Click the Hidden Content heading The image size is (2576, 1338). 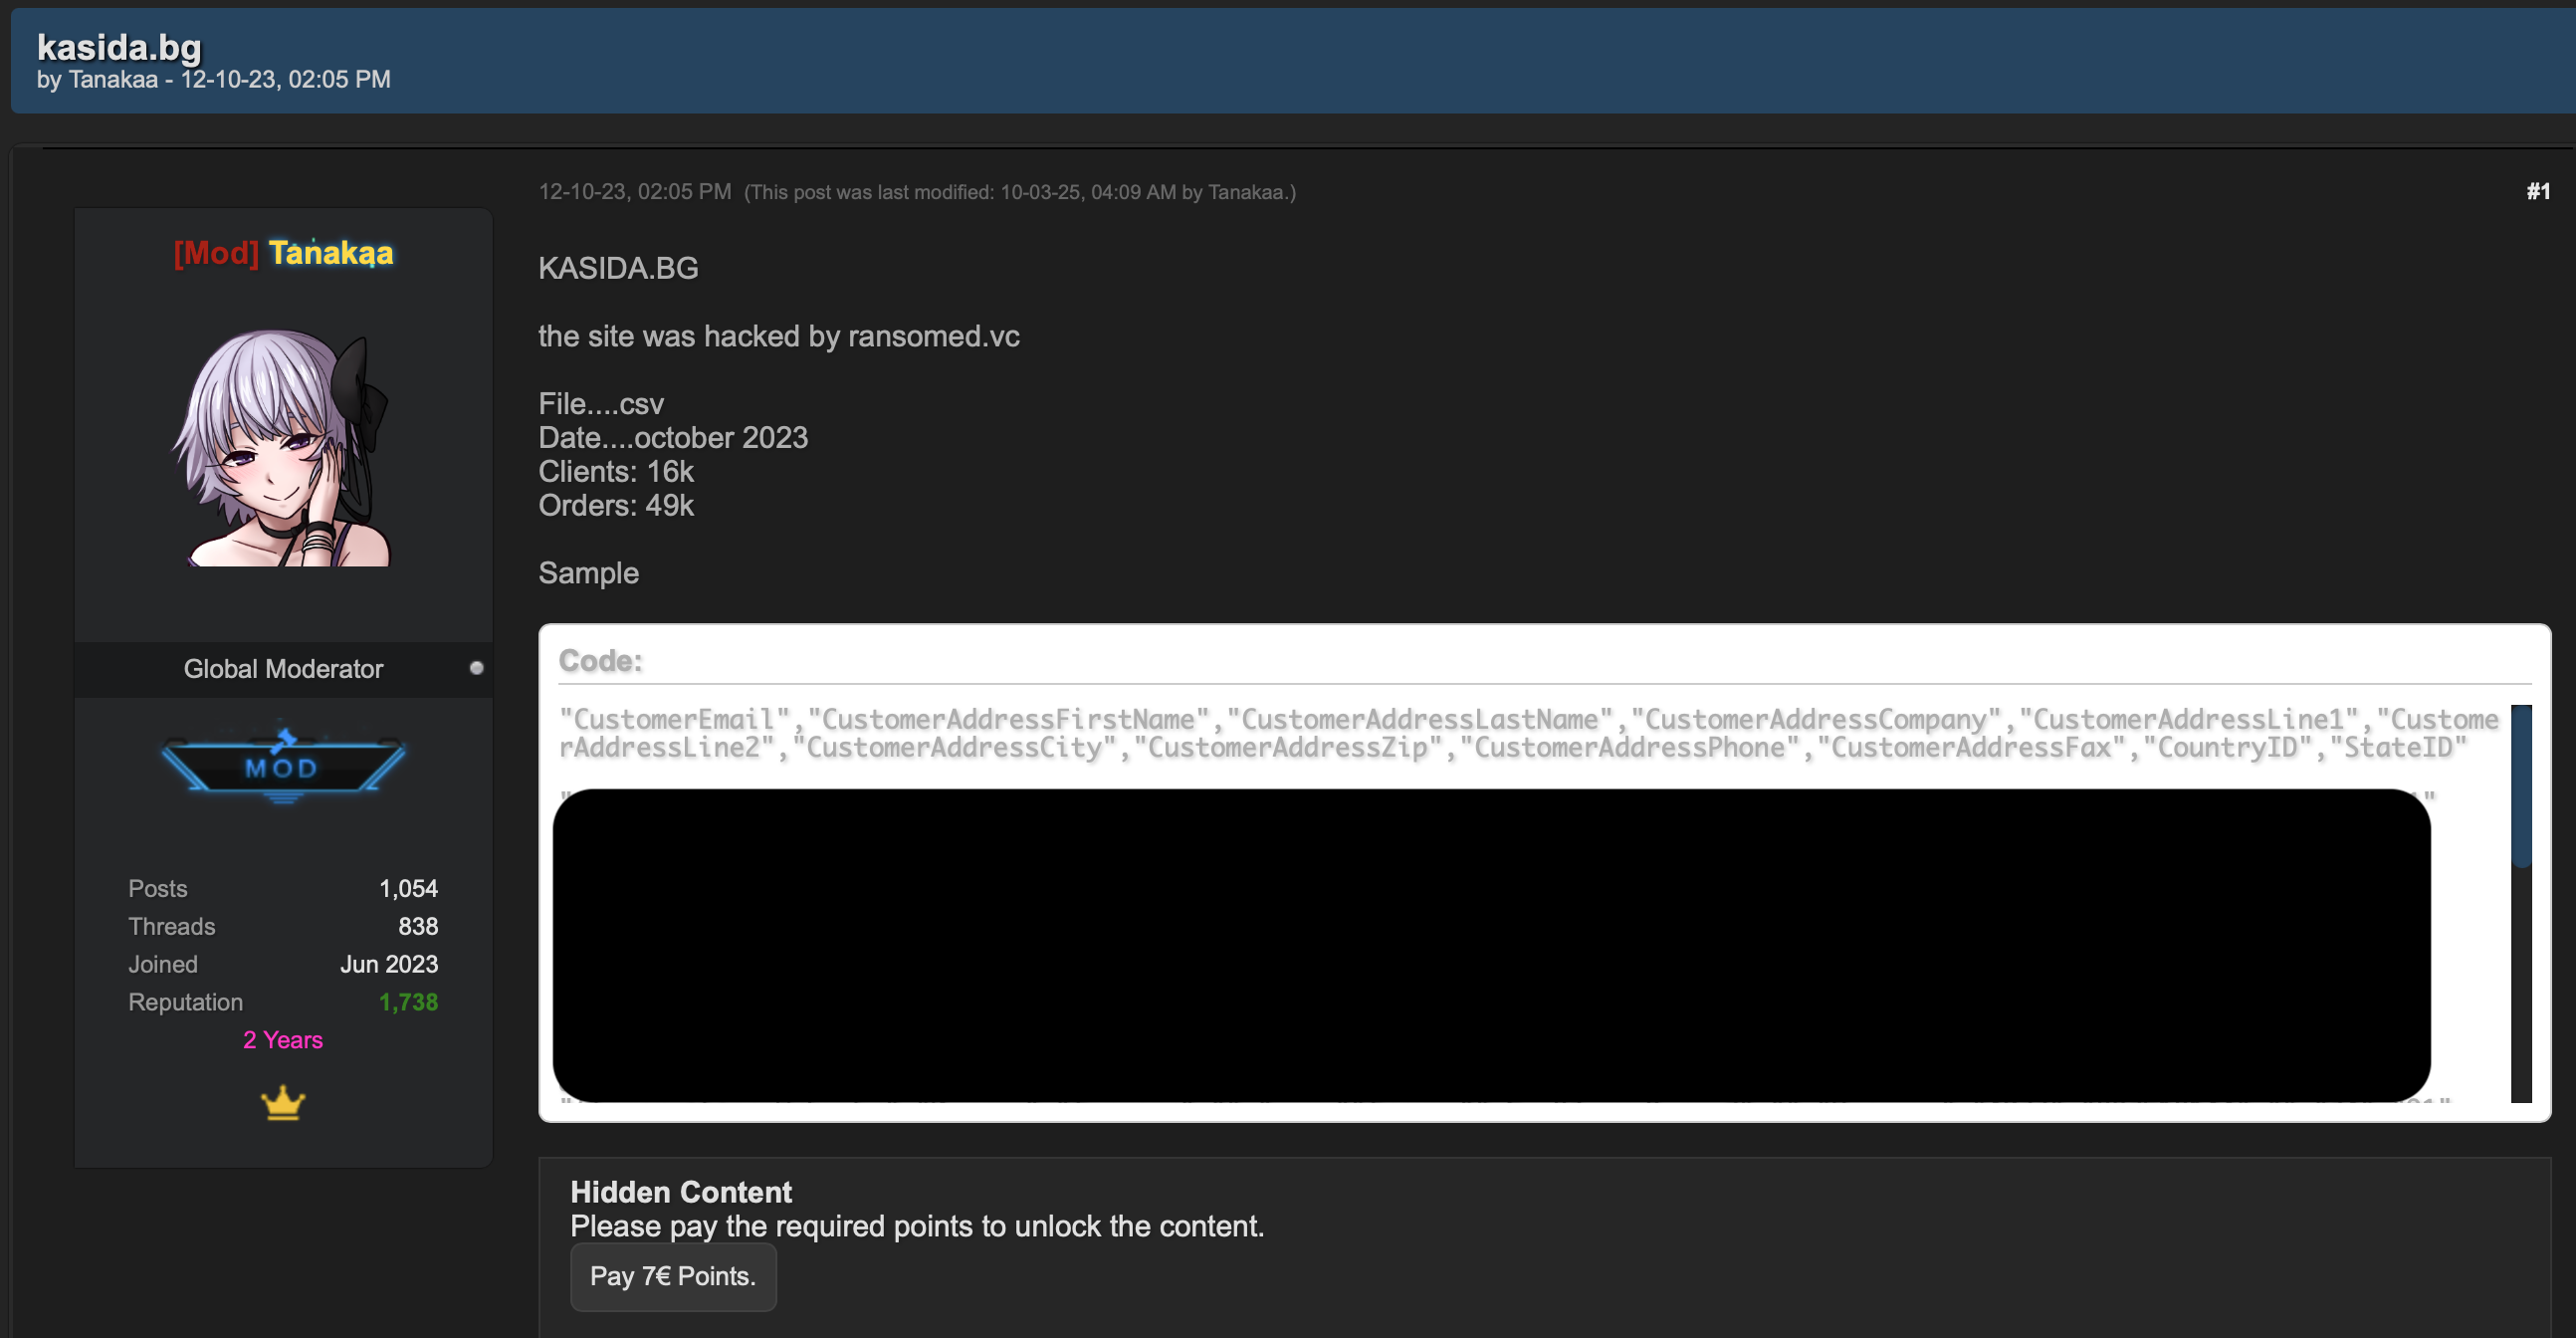coord(681,1193)
